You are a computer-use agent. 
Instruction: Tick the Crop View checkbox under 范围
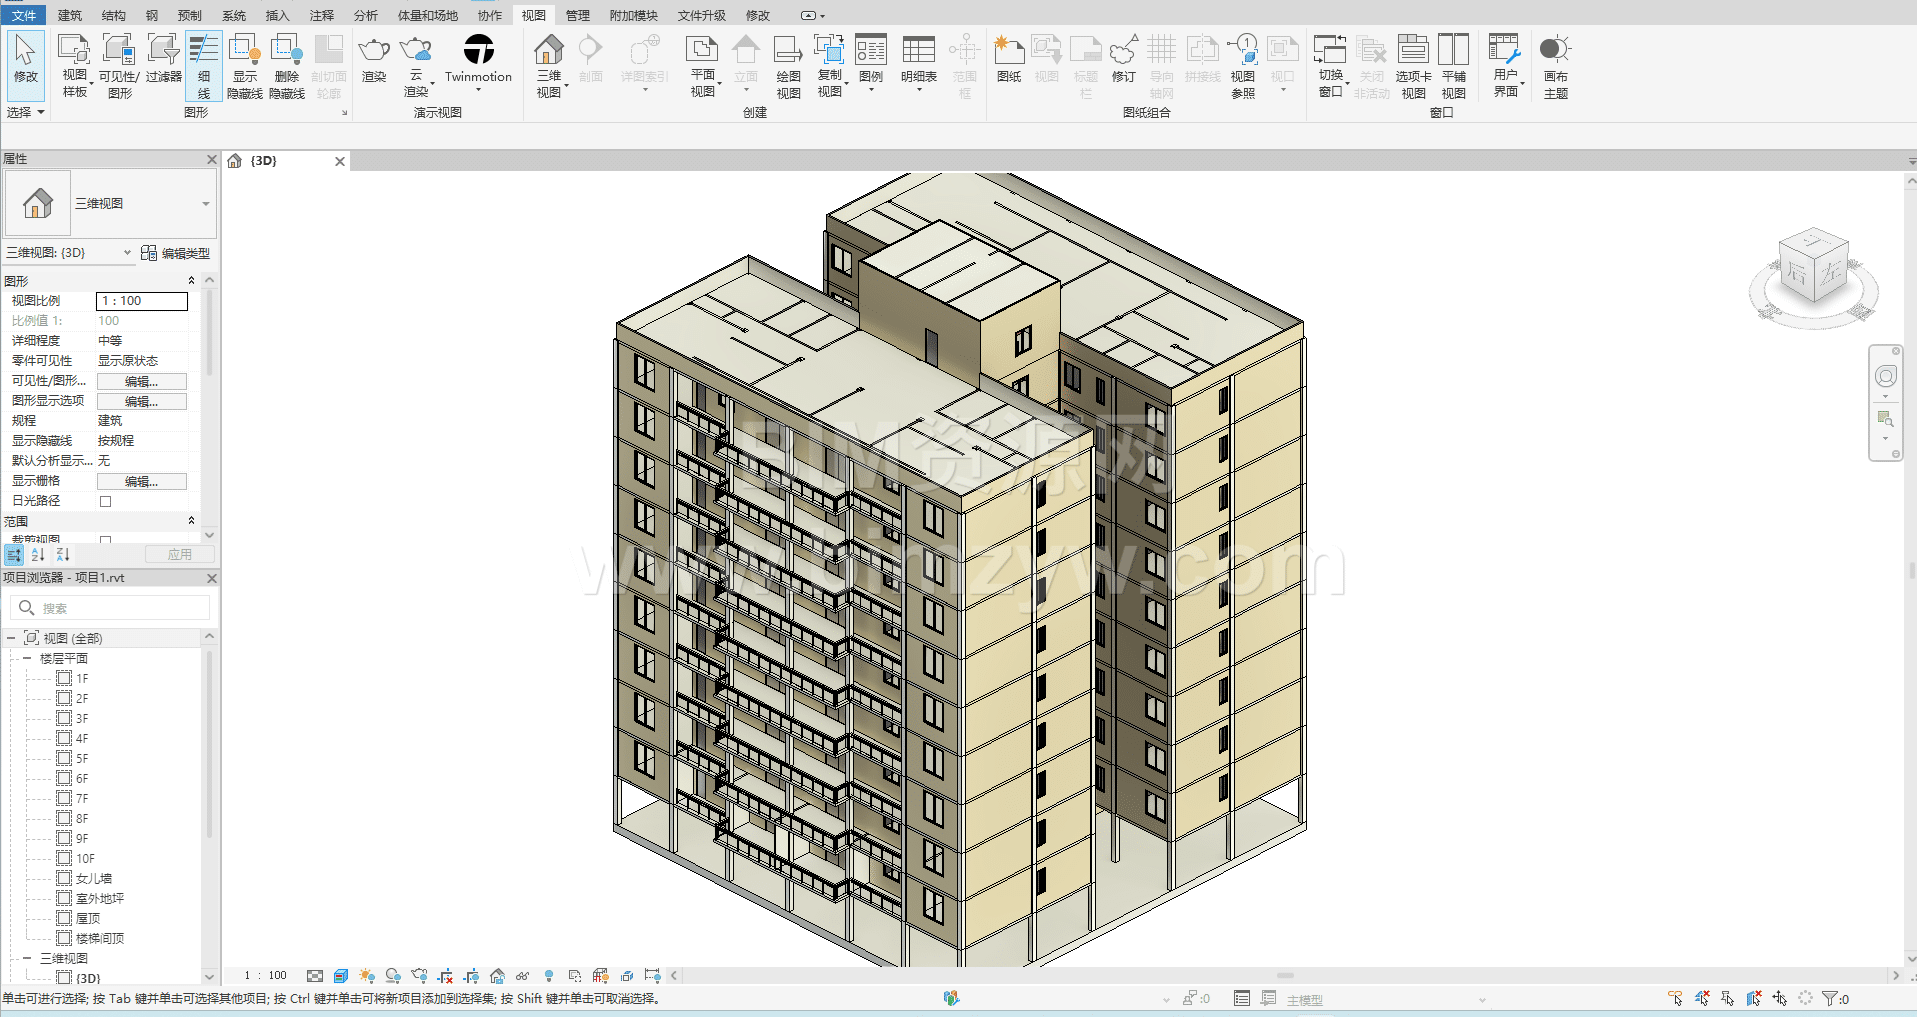(x=106, y=540)
